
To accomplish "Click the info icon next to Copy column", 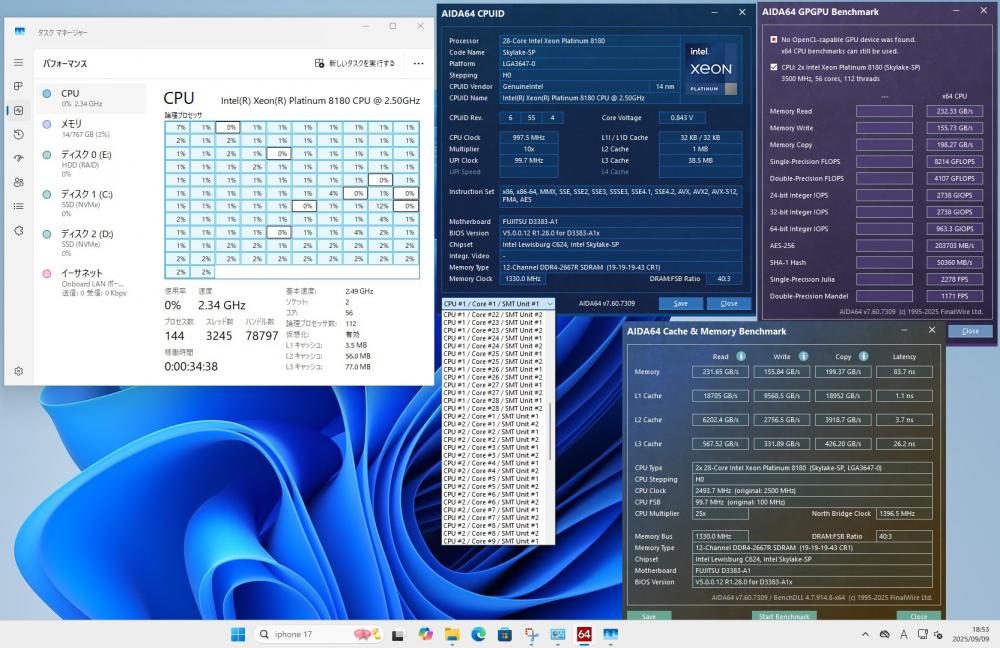I will 864,356.
